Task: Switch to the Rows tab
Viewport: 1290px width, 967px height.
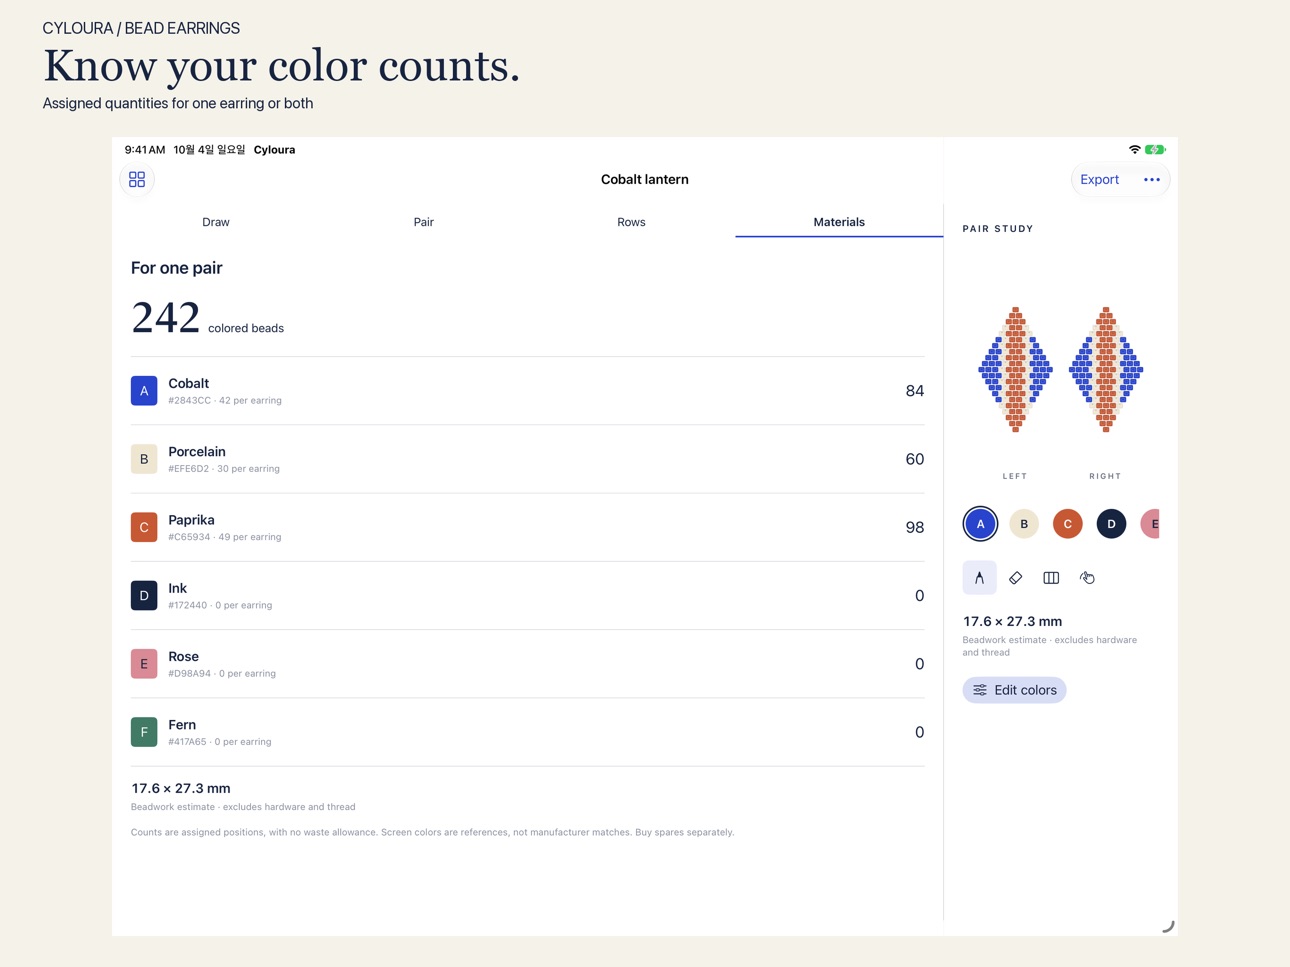Action: [x=631, y=222]
